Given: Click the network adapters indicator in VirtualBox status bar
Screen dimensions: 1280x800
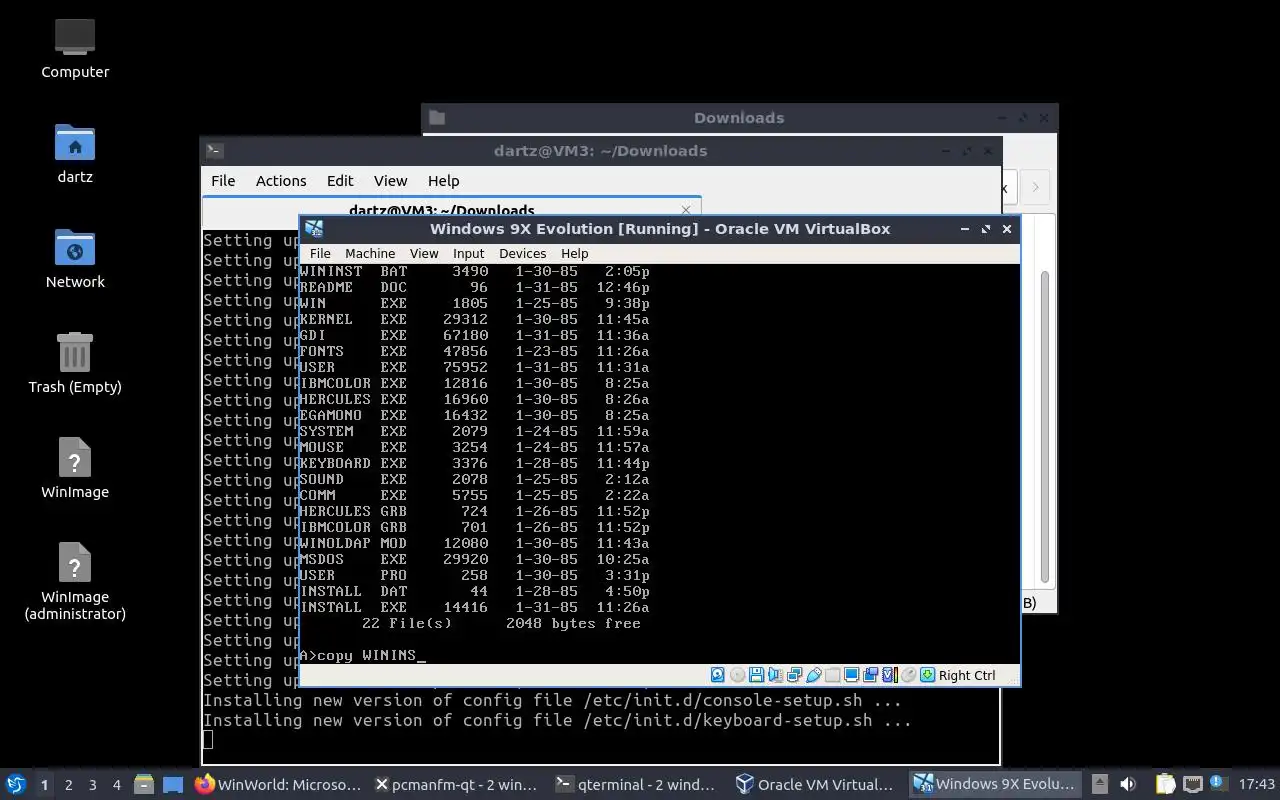Looking at the screenshot, I should tap(794, 675).
